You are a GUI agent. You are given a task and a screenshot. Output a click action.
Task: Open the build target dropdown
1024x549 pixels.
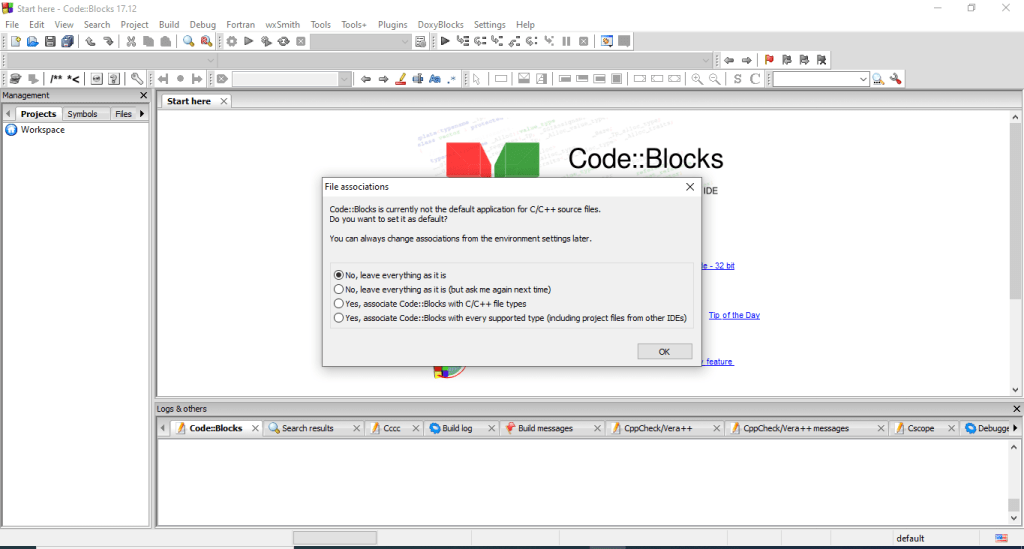[x=420, y=42]
